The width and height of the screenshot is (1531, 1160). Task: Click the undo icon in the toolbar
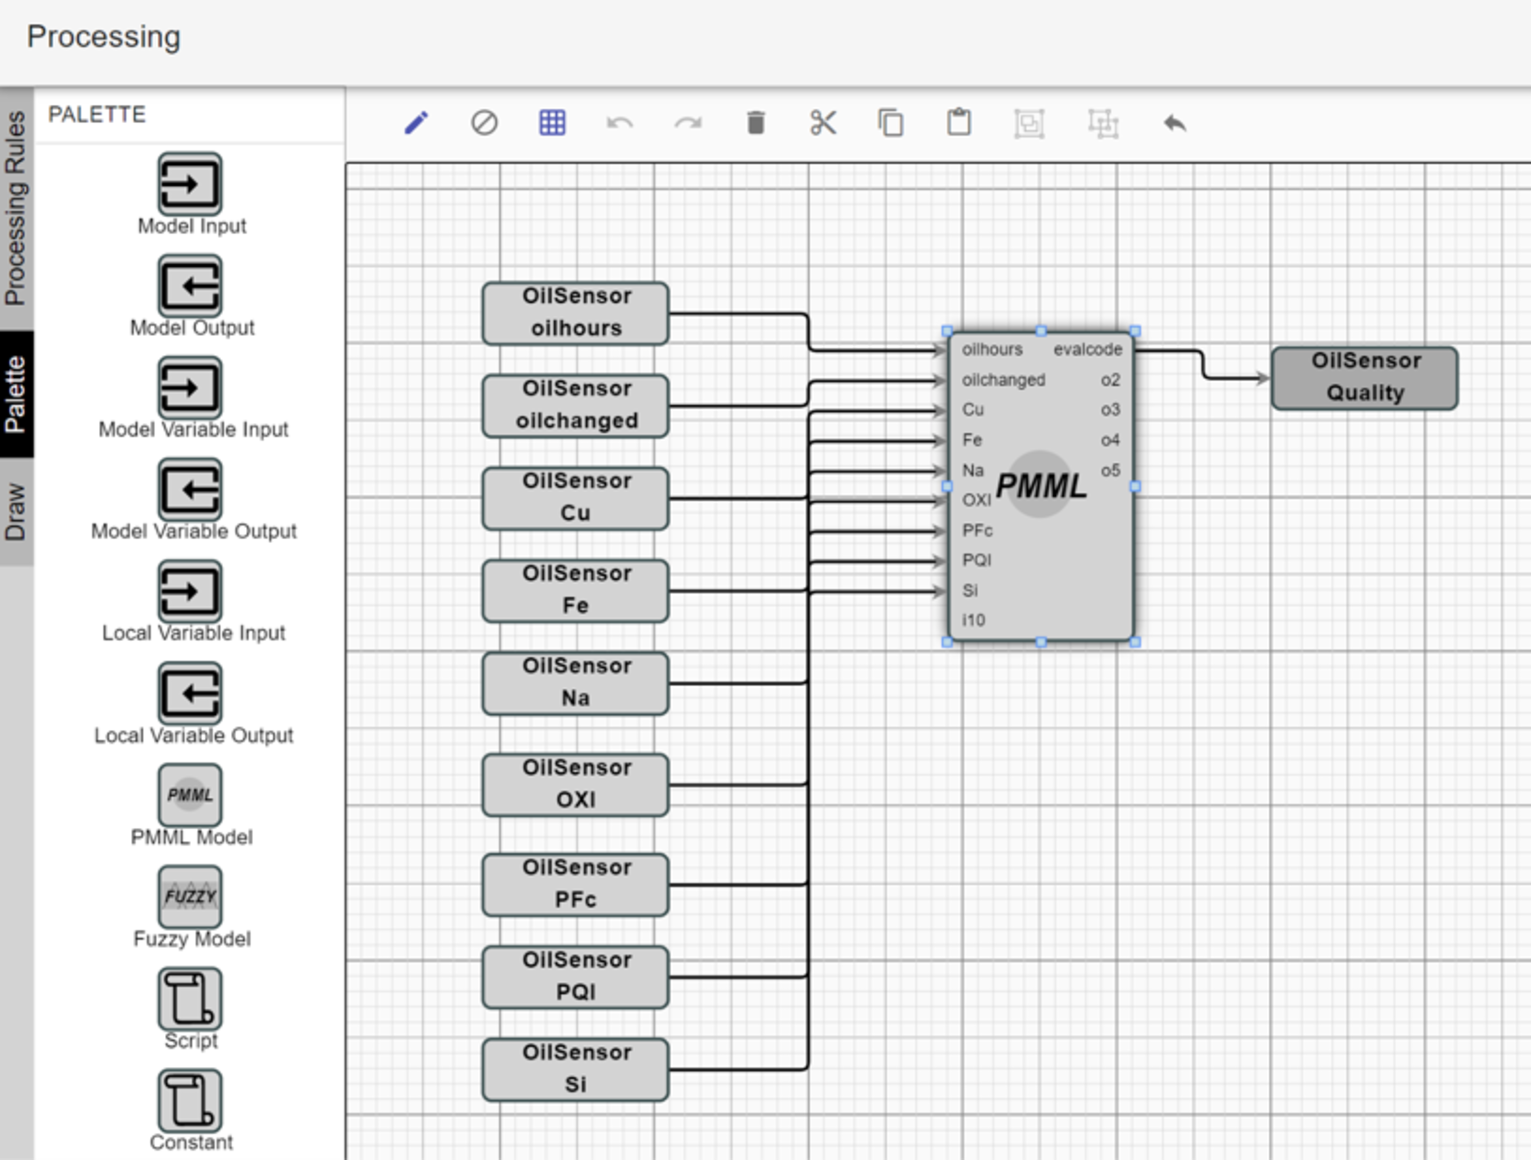620,122
